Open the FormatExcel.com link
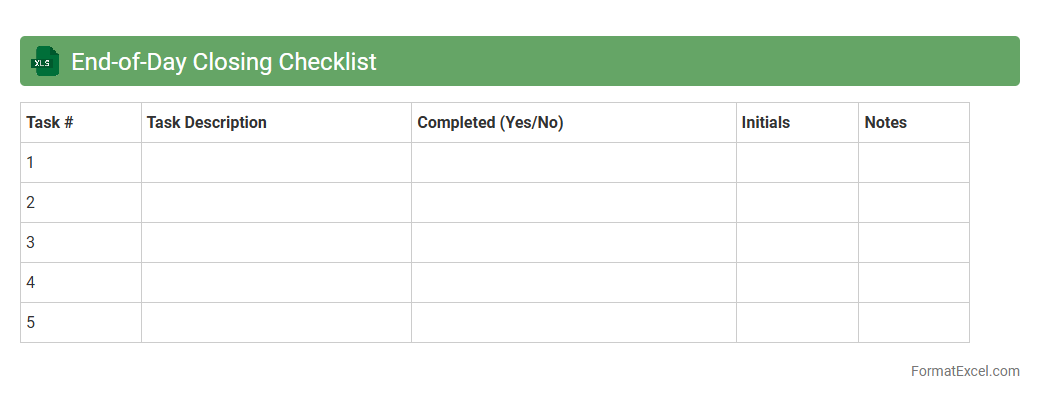Screen dimensions: 1040x400 point(965,371)
